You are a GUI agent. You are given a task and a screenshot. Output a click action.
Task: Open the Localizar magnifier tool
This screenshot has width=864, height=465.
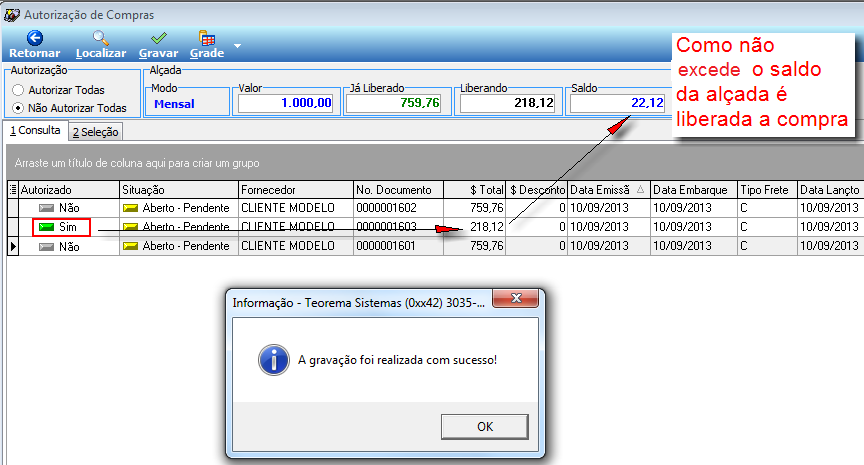click(x=101, y=38)
